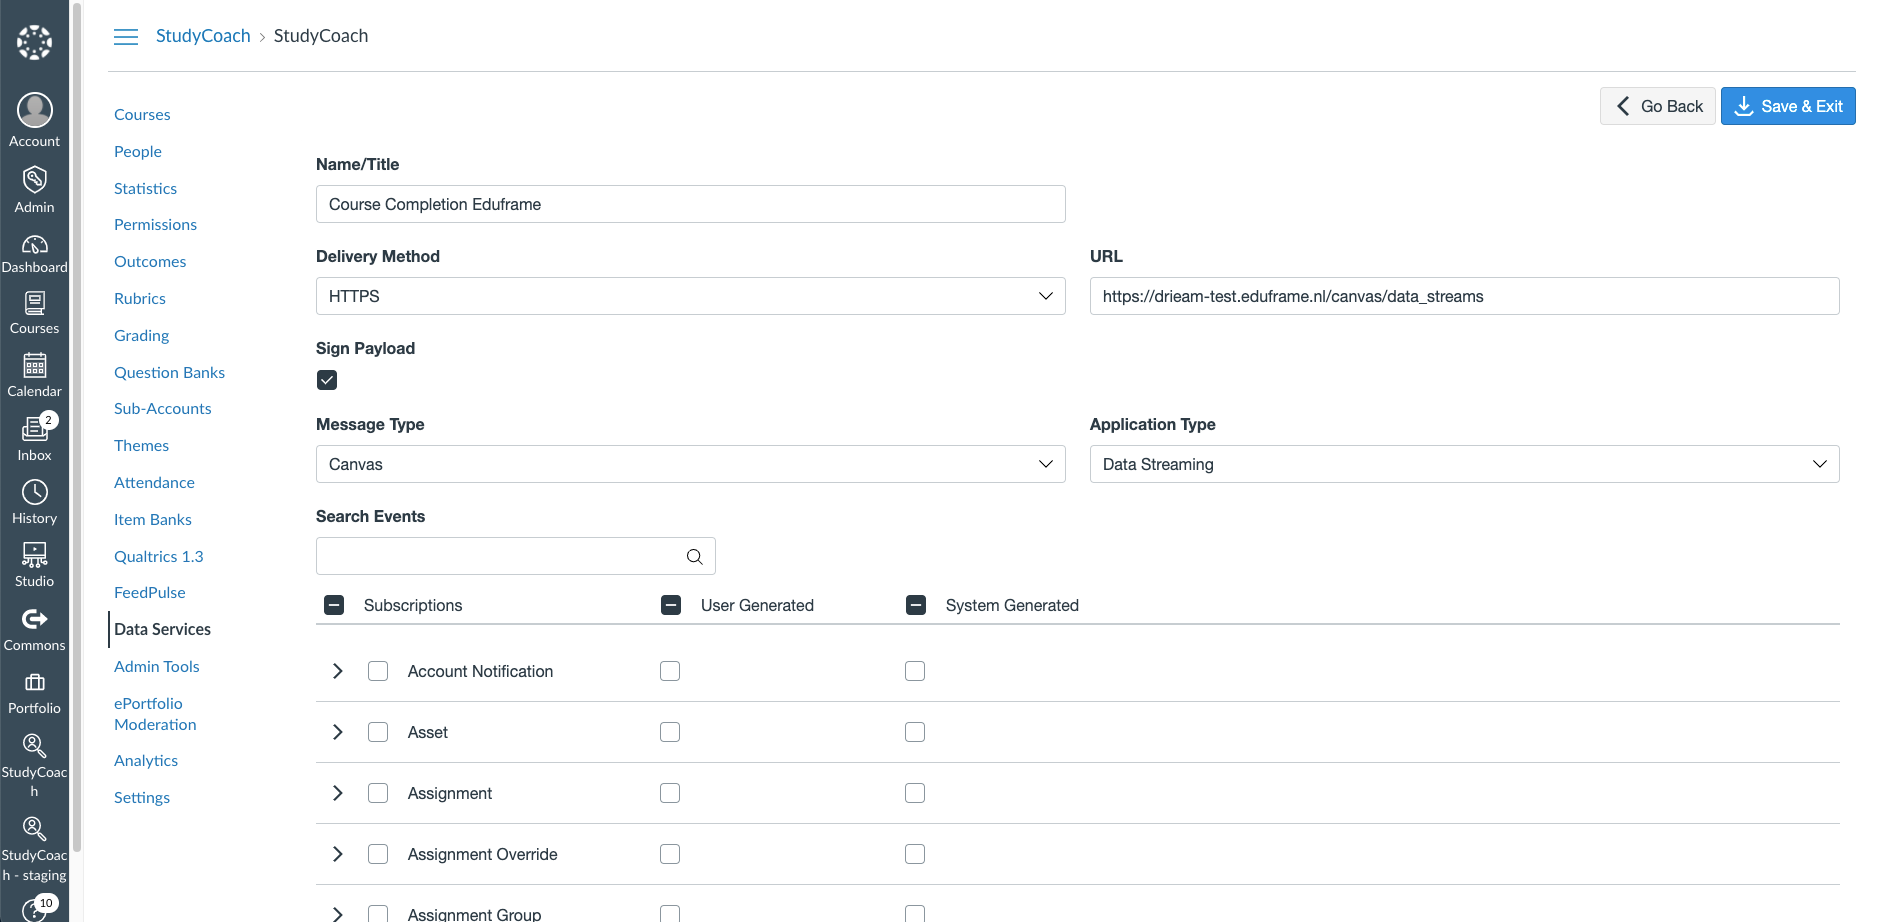The image size is (1878, 922).
Task: Open the Analytics link
Action: (x=146, y=761)
